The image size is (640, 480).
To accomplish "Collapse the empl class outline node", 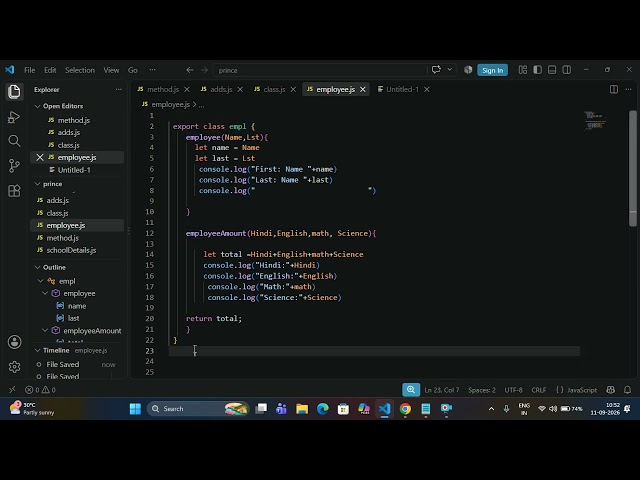I will coord(40,281).
